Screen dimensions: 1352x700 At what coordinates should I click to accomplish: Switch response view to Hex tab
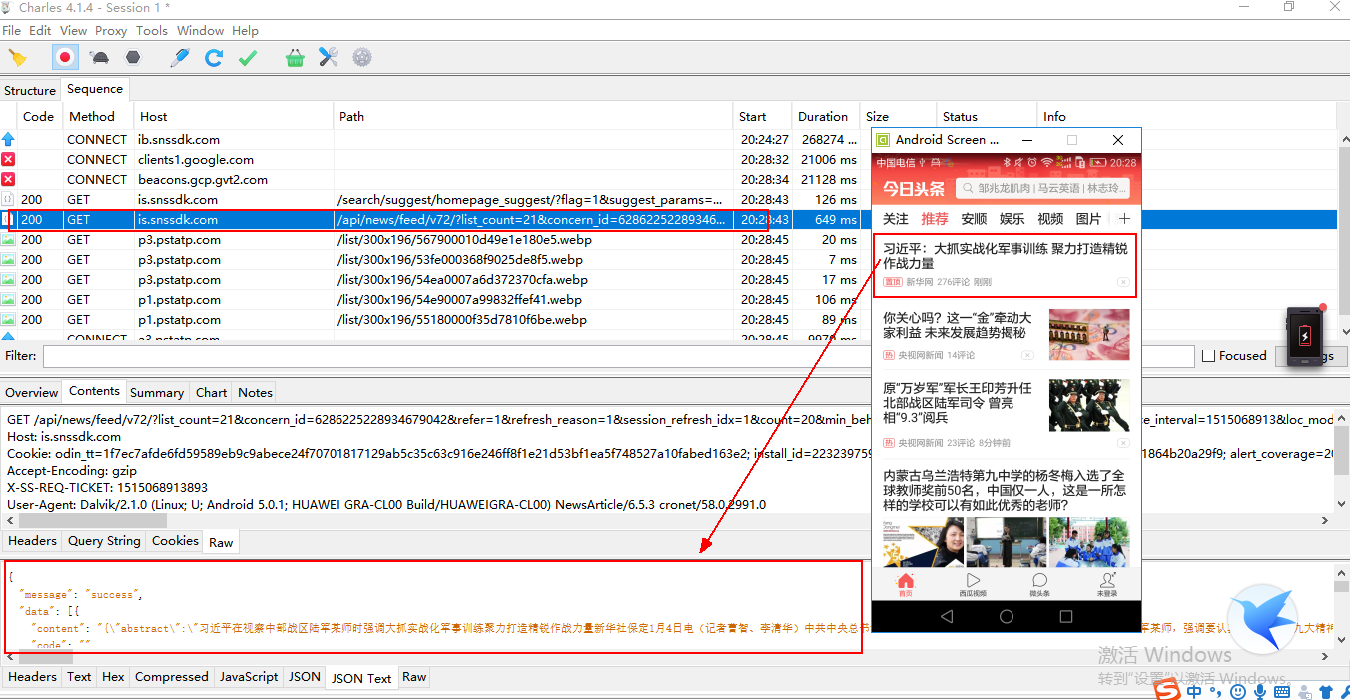113,677
